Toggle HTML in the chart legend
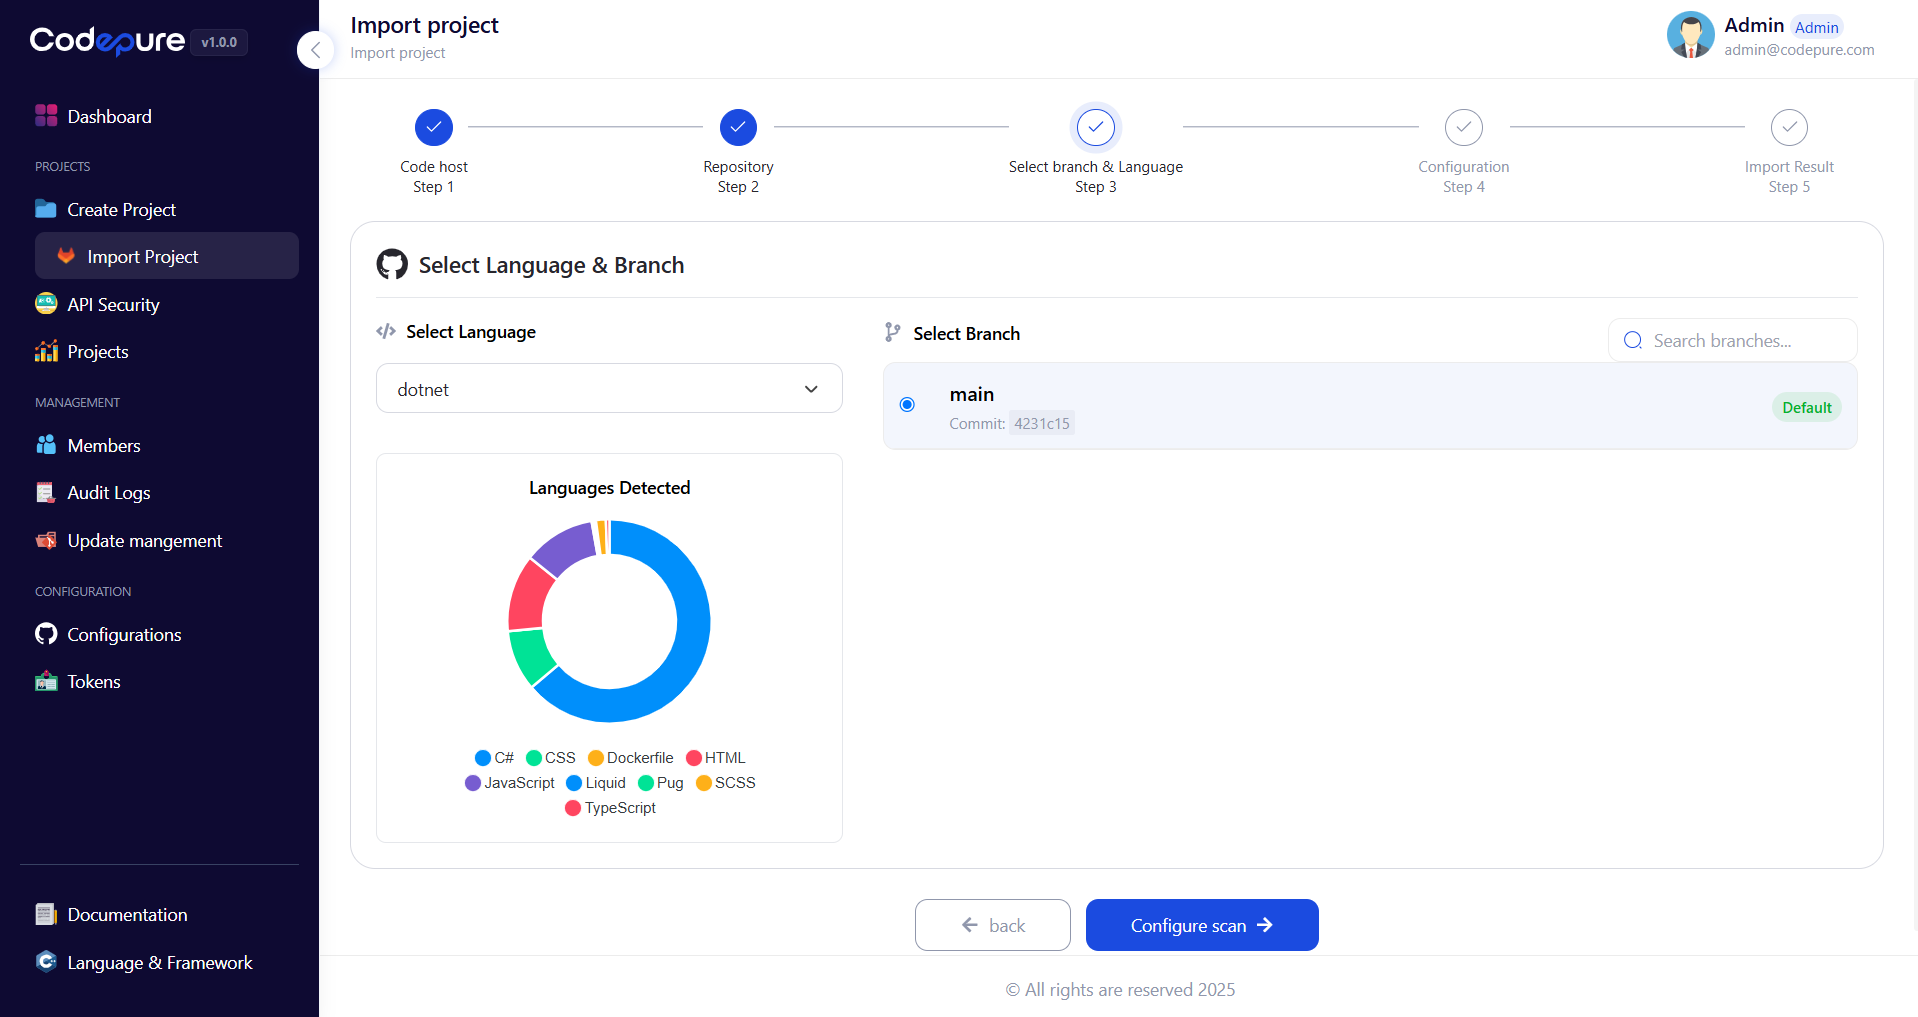This screenshot has width=1918, height=1017. 716,758
